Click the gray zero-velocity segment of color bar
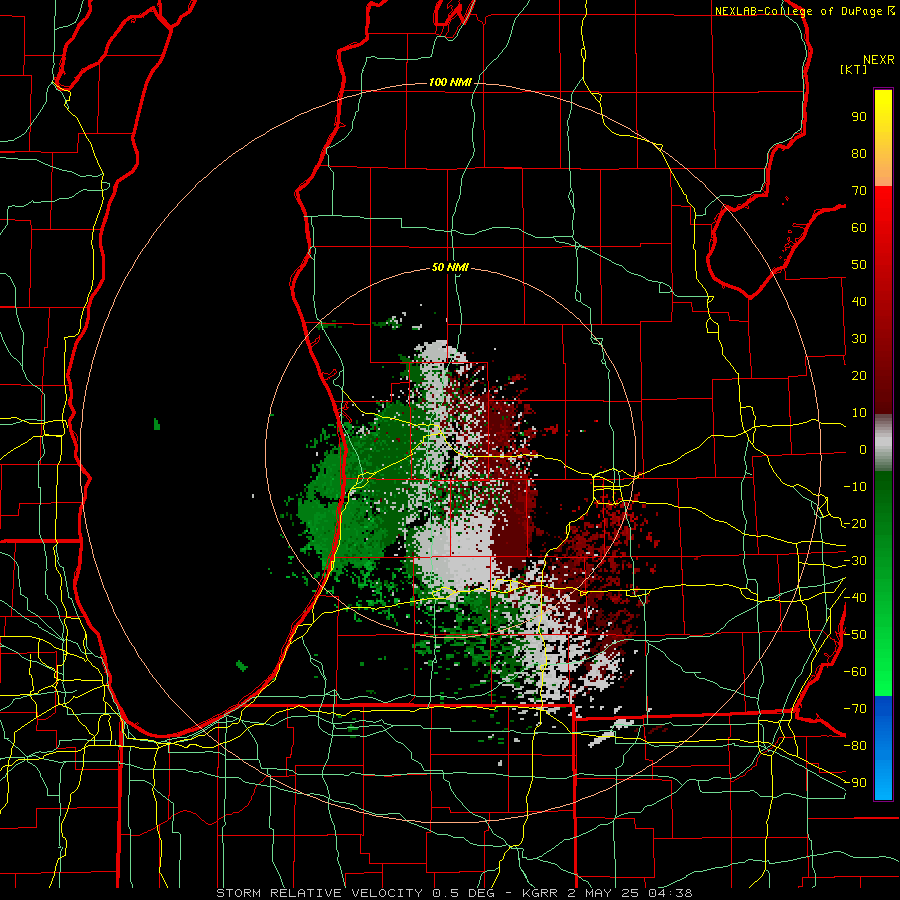 (883, 443)
